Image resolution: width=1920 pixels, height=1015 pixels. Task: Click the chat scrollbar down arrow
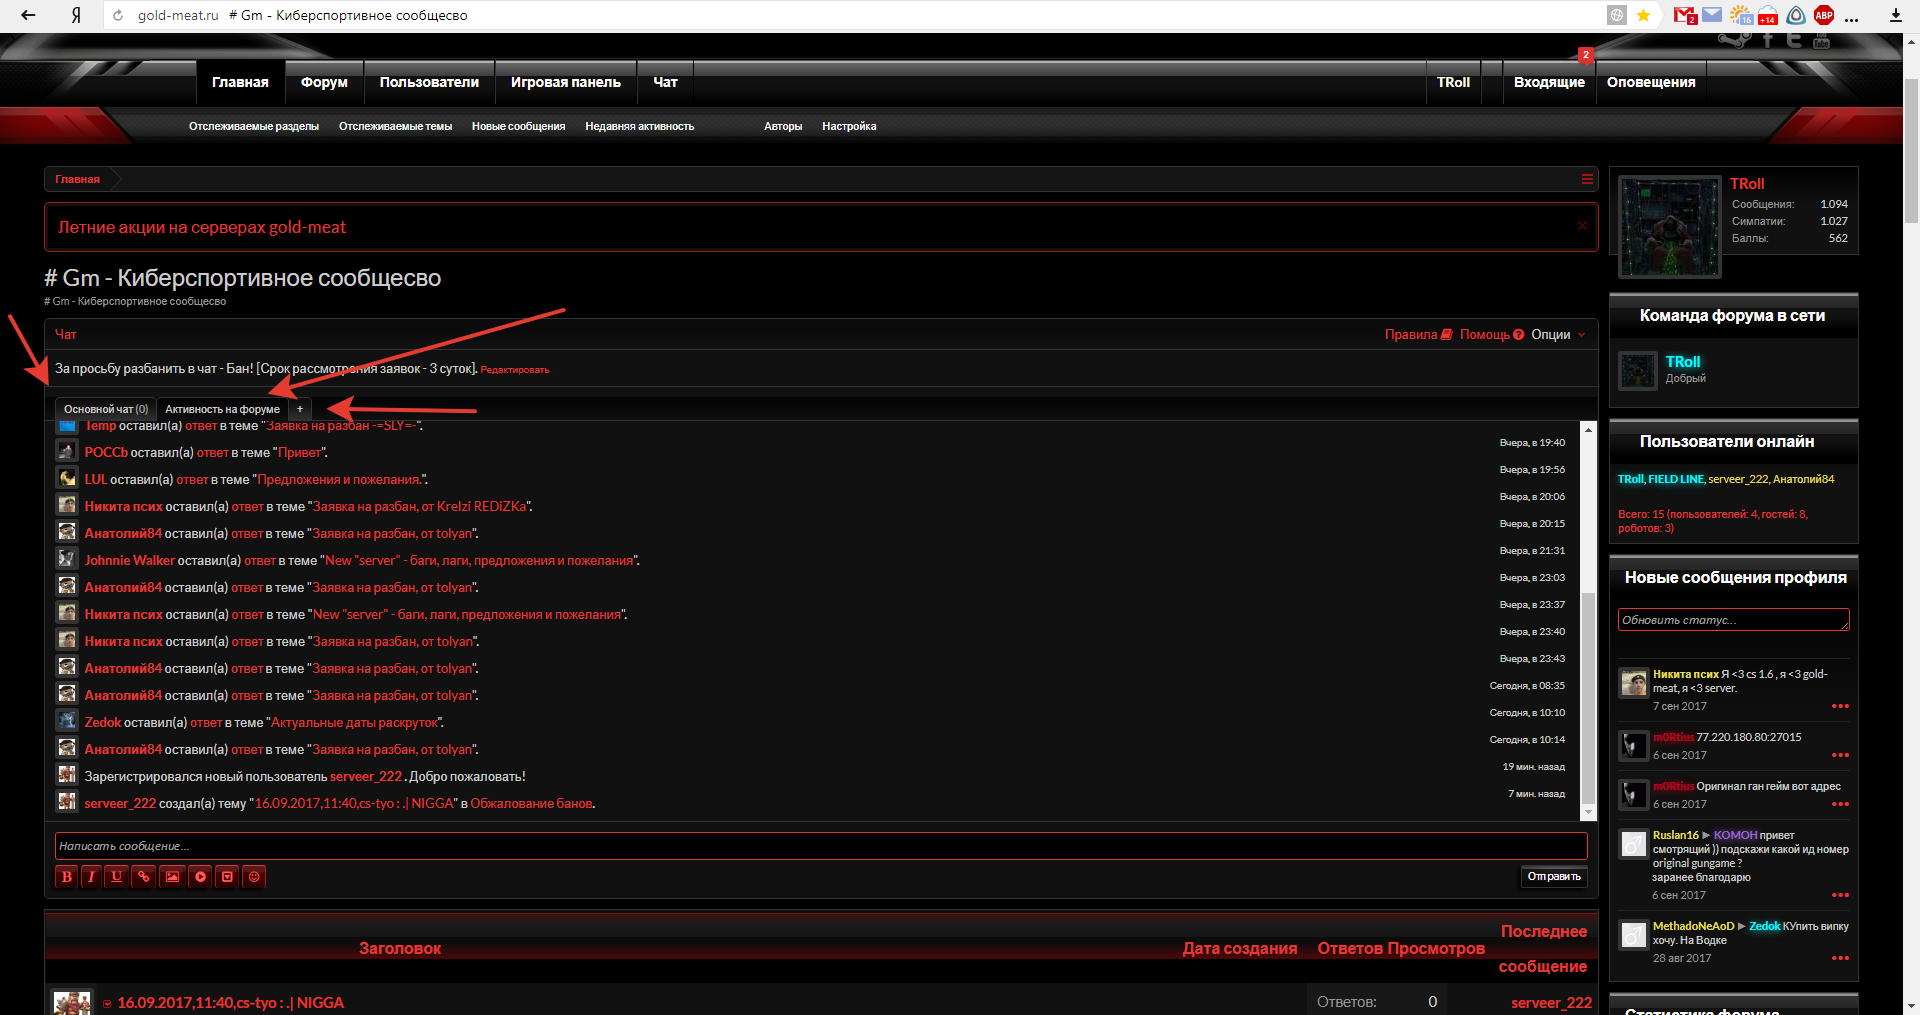point(1588,812)
